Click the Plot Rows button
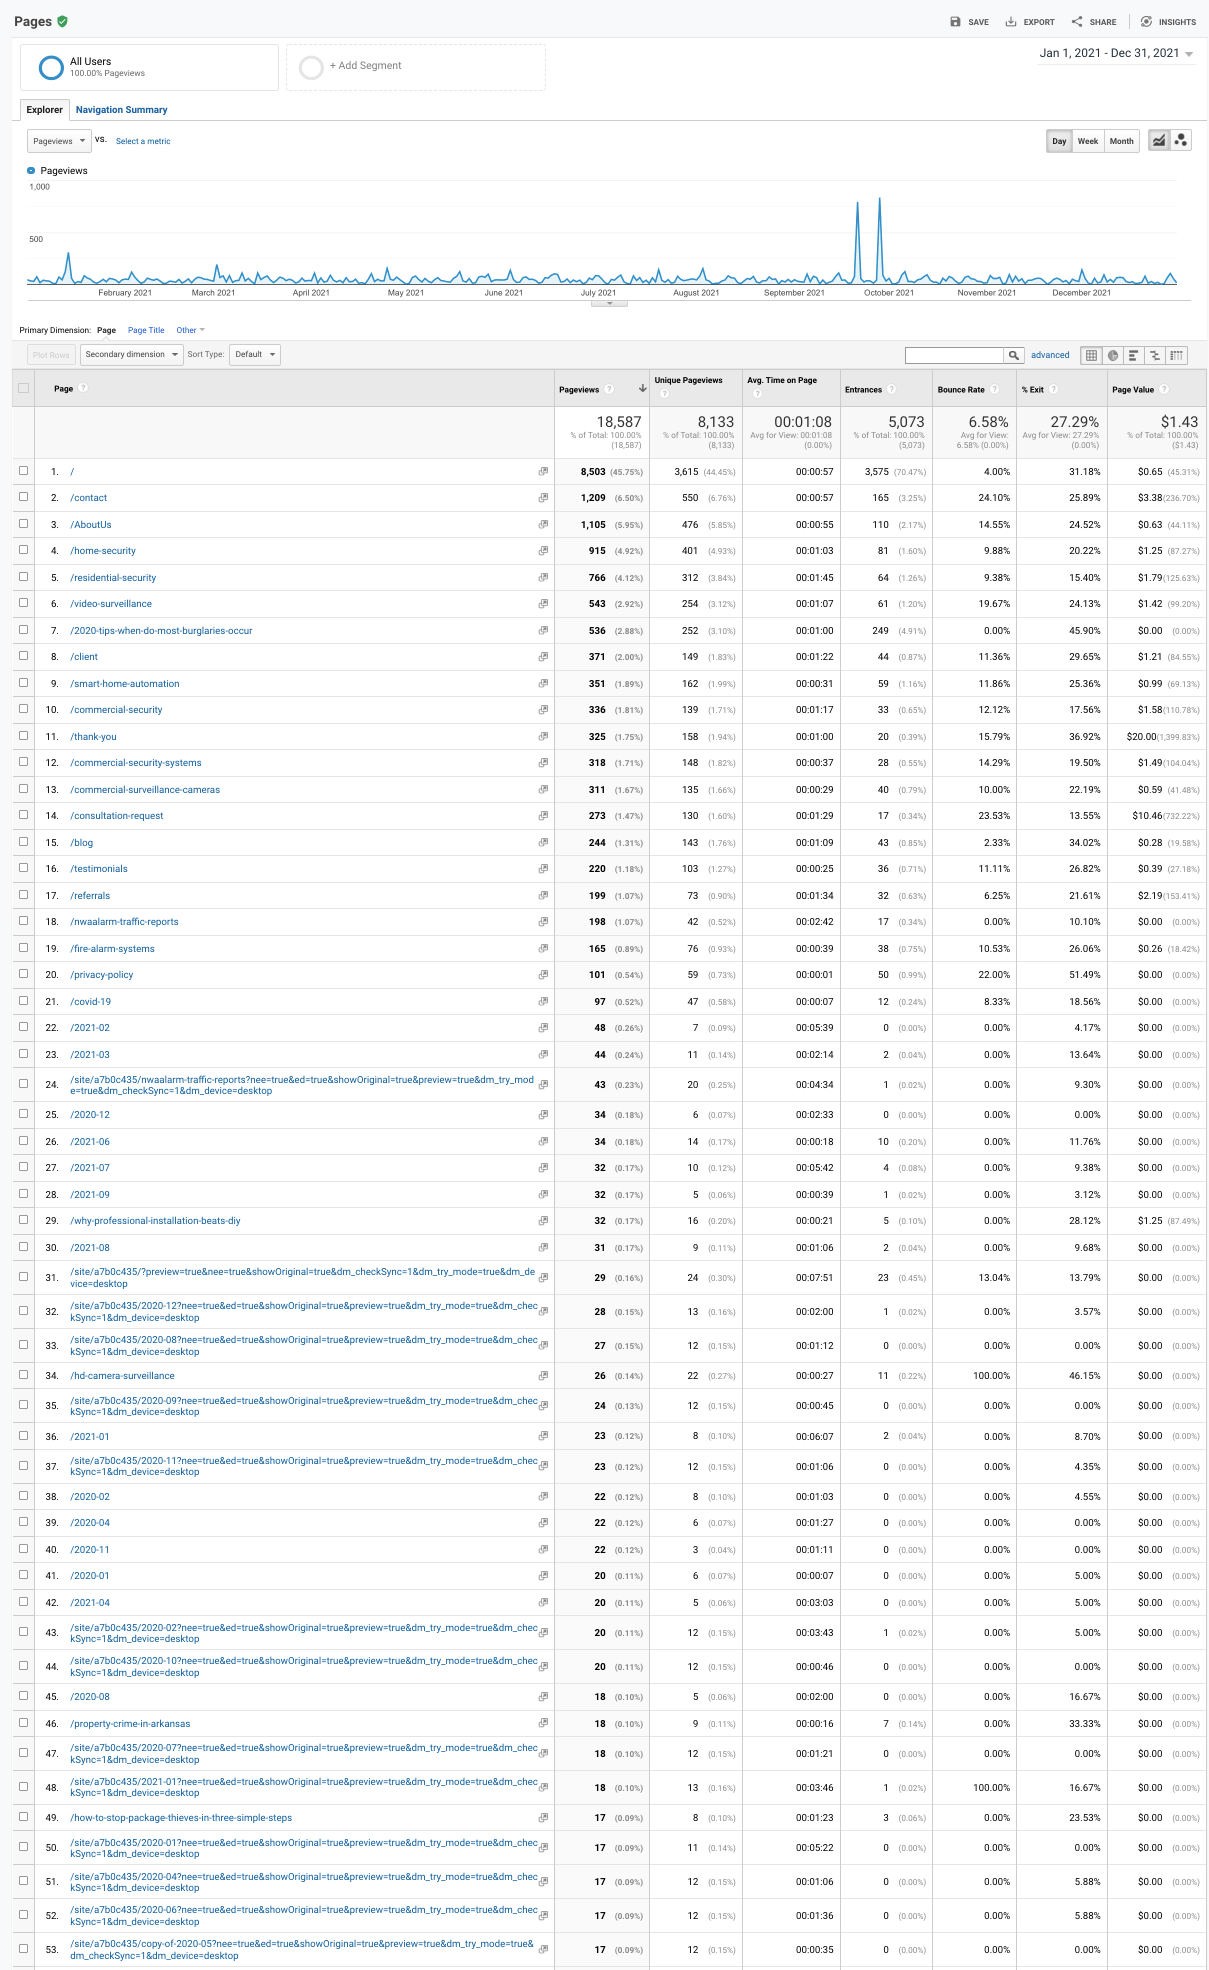Image resolution: width=1209 pixels, height=1970 pixels. (51, 354)
